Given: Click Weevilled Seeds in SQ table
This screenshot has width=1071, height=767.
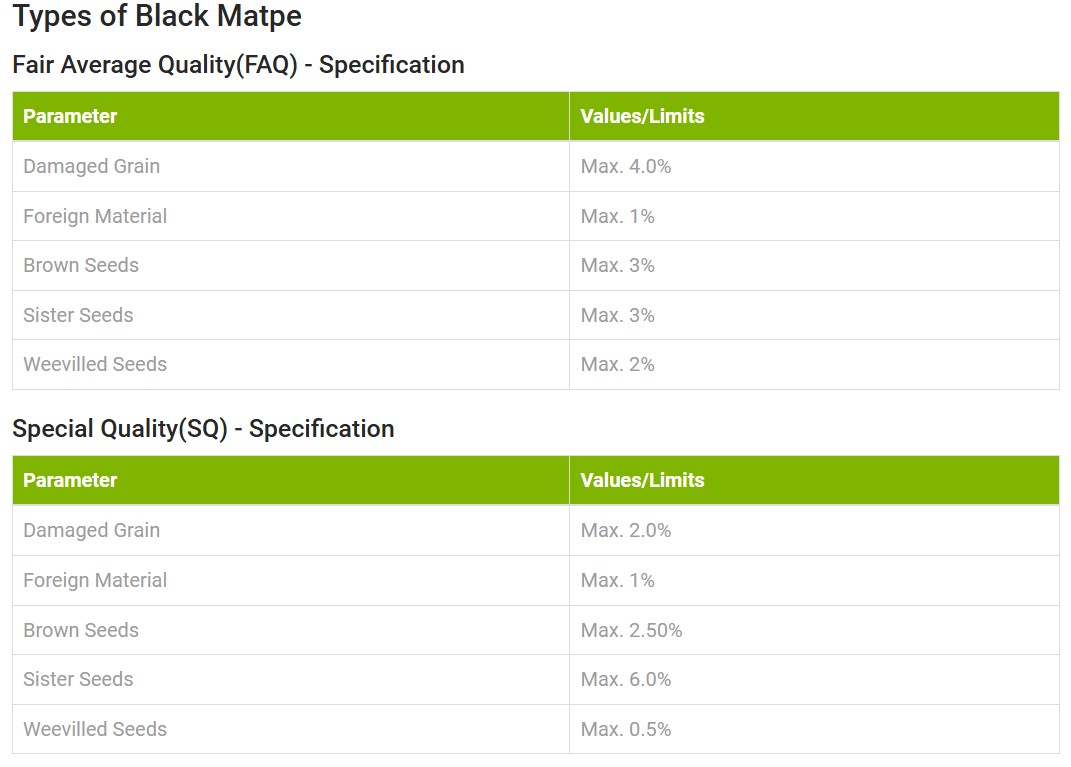Looking at the screenshot, I should pyautogui.click(x=95, y=730).
